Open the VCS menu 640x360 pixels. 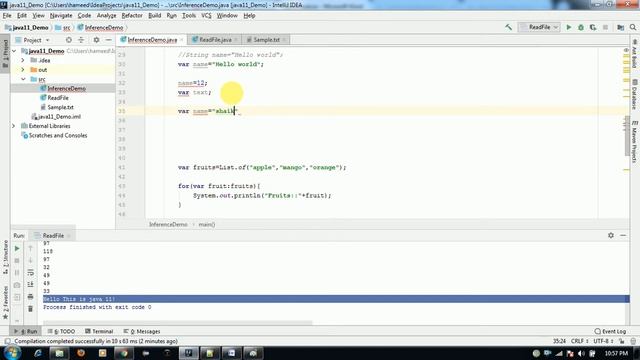coord(206,16)
